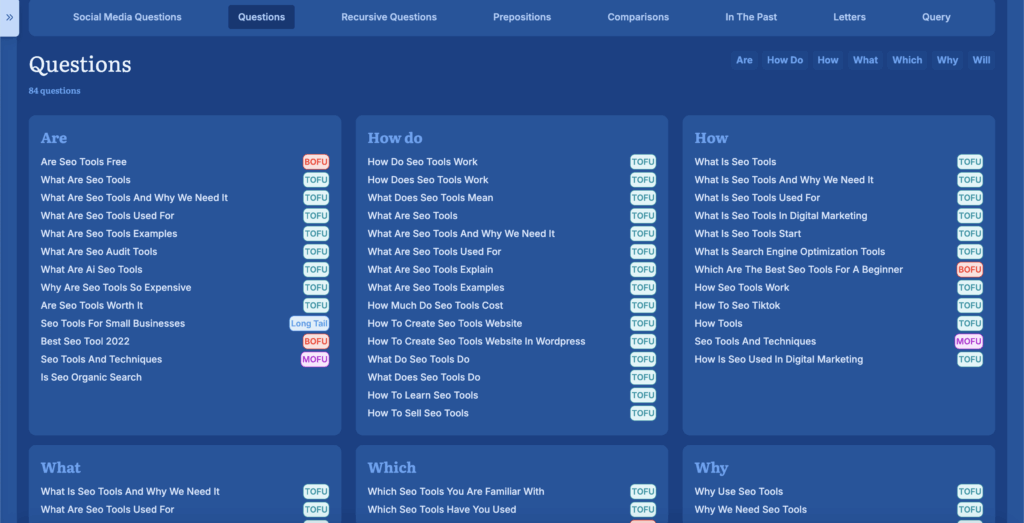This screenshot has width=1024, height=523.
Task: Click BOFU badge next to Best Seo Tool 2022
Action: 316,342
